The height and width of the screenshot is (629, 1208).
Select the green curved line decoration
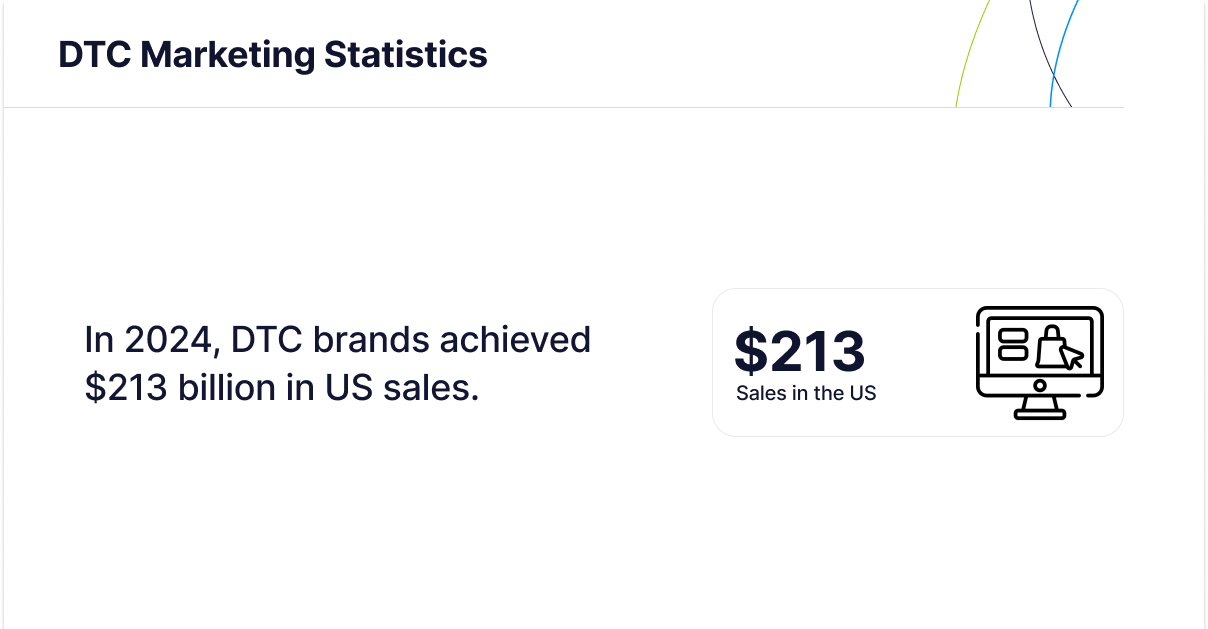(970, 50)
